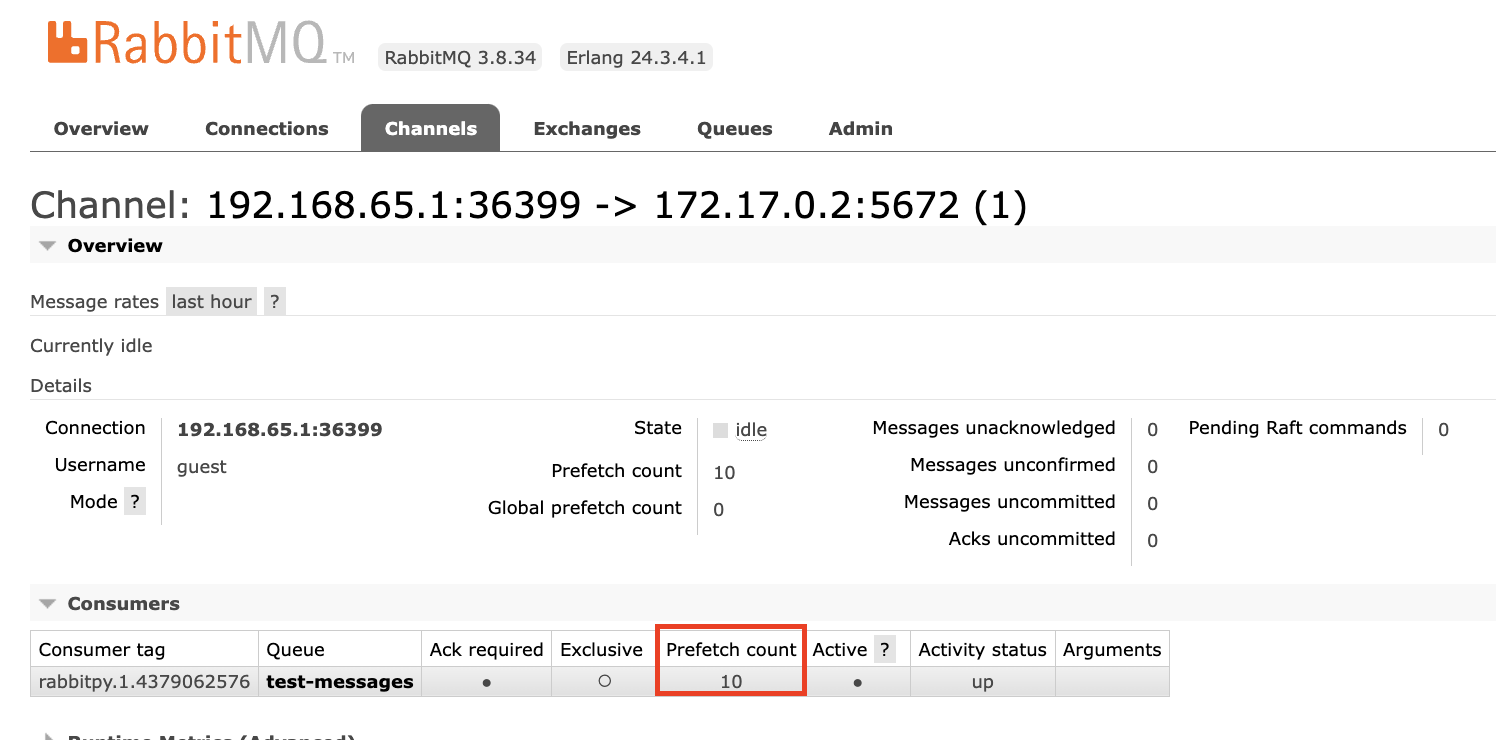This screenshot has height=740, width=1496.
Task: Open help icon next to Active column
Action: point(884,650)
